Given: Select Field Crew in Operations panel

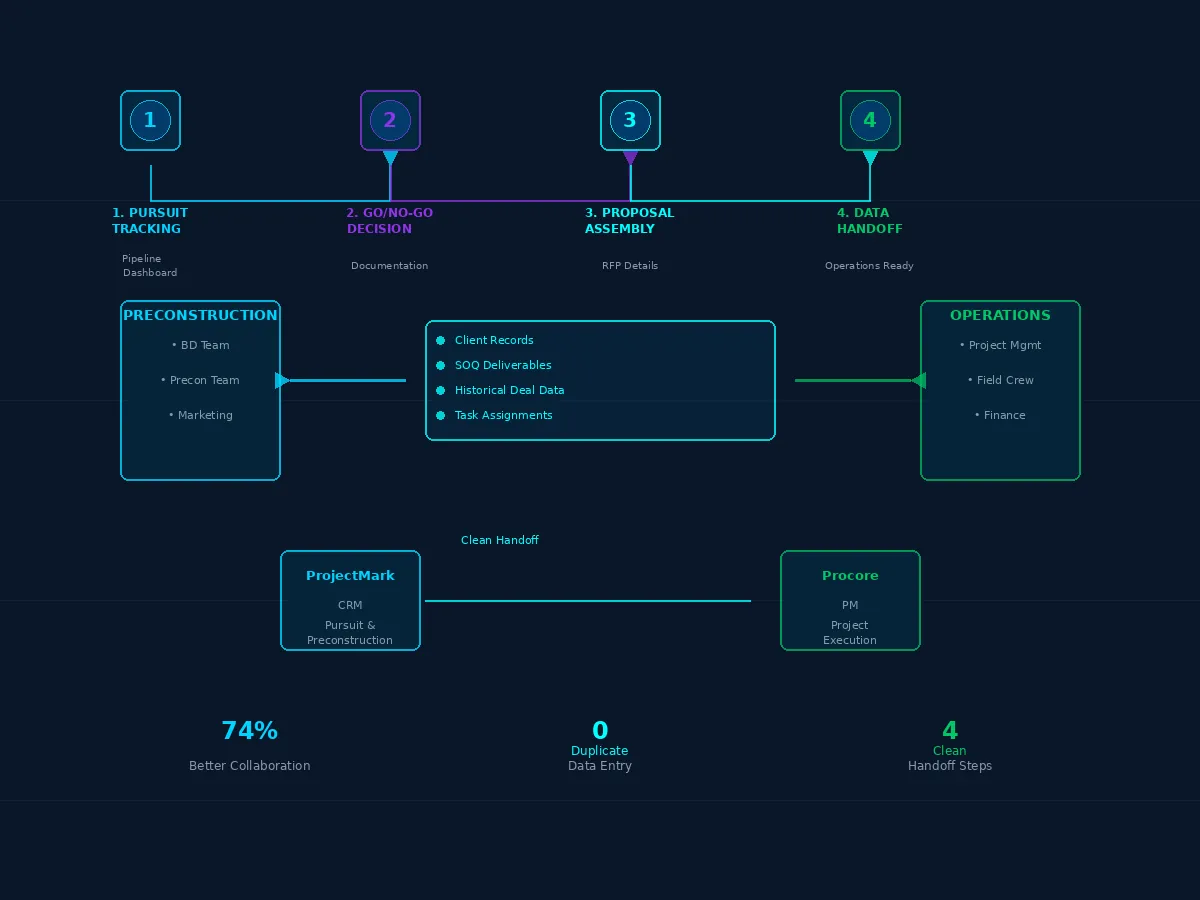Looking at the screenshot, I should (x=1000, y=380).
